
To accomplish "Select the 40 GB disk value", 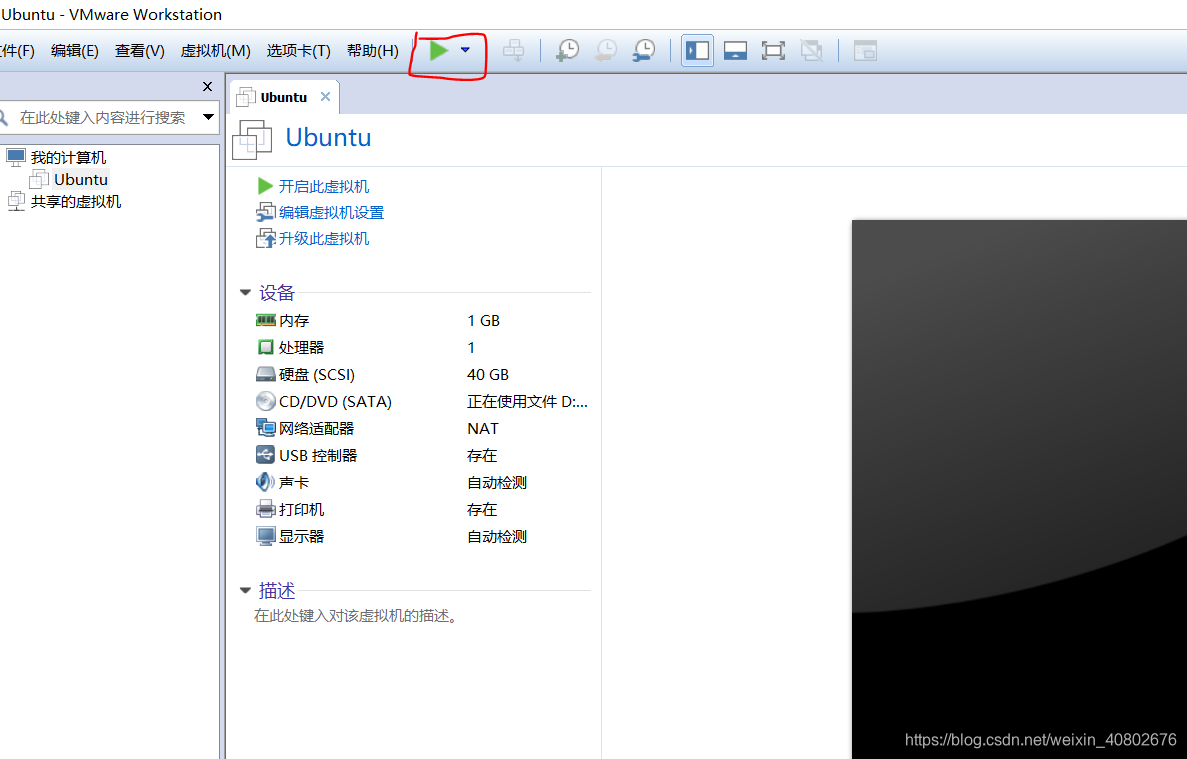I will click(x=488, y=375).
